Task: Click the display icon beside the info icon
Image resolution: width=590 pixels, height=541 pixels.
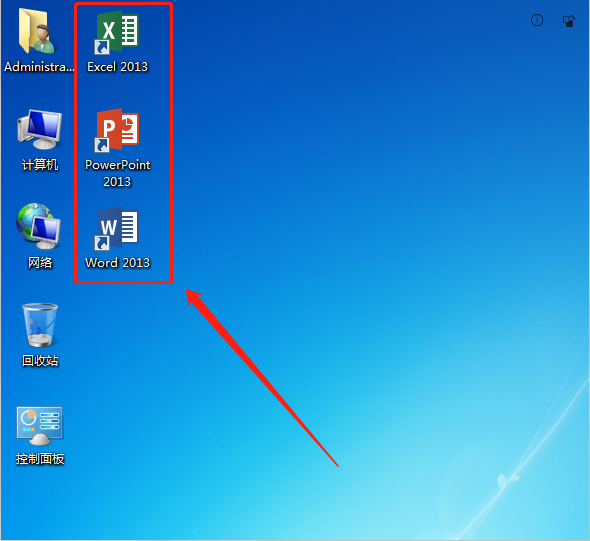Action: pyautogui.click(x=569, y=21)
